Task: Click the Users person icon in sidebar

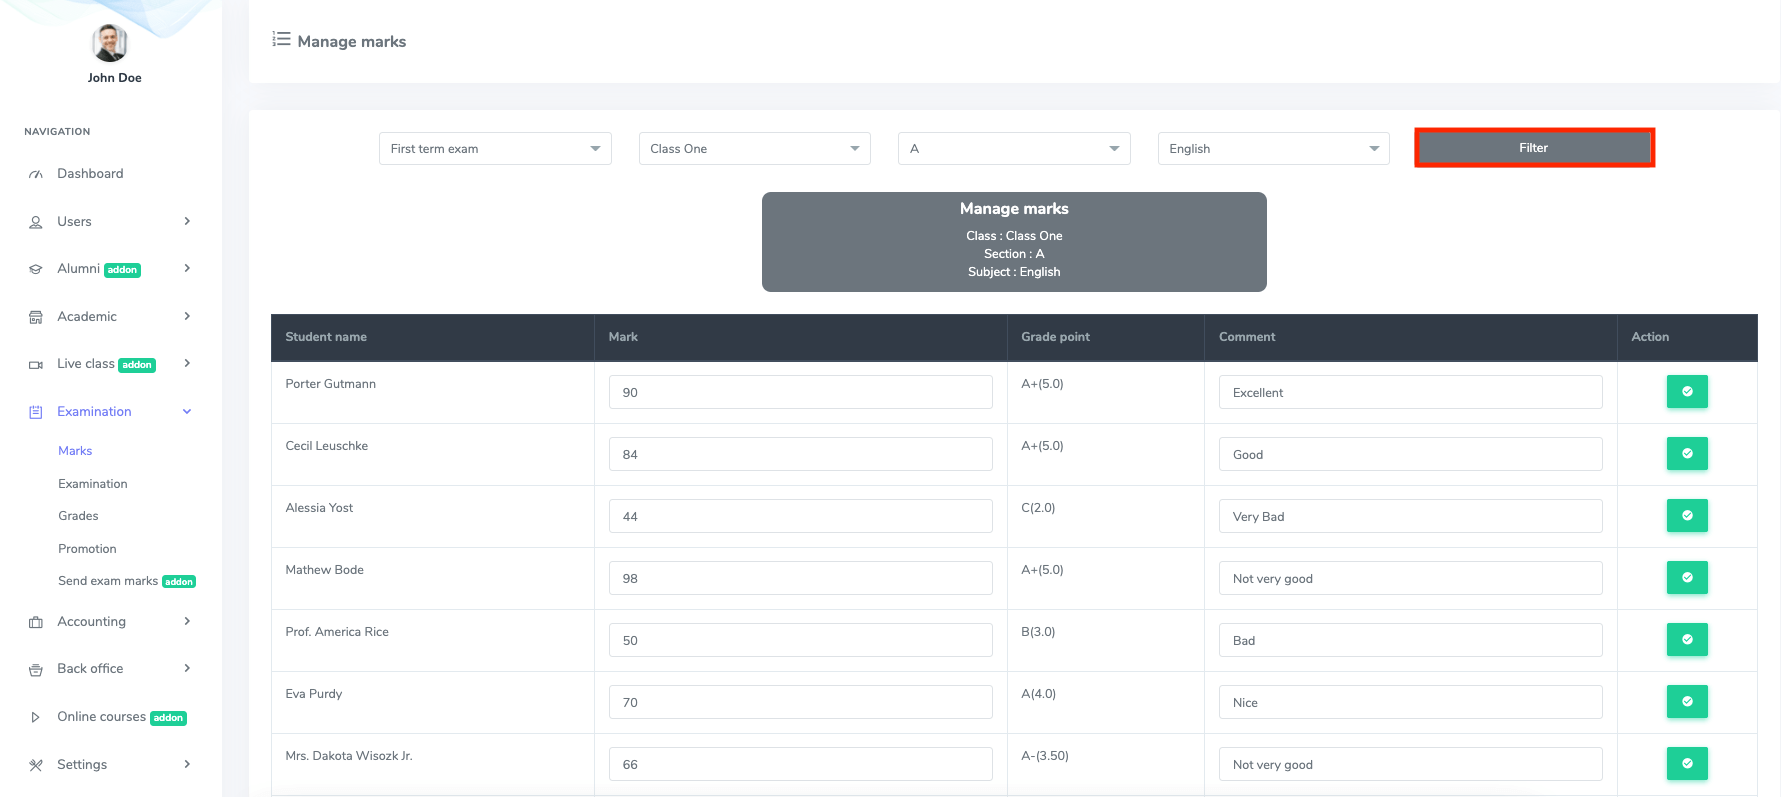Action: [x=36, y=222]
